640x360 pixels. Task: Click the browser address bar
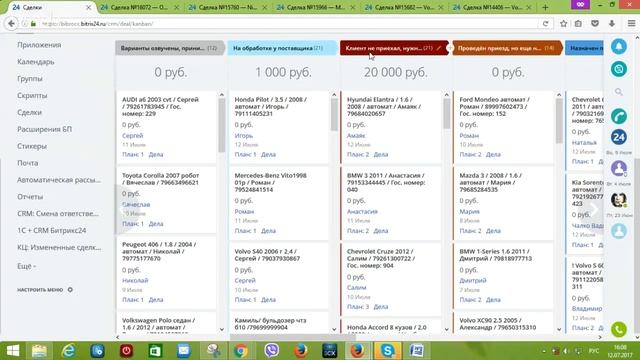[x=286, y=24]
